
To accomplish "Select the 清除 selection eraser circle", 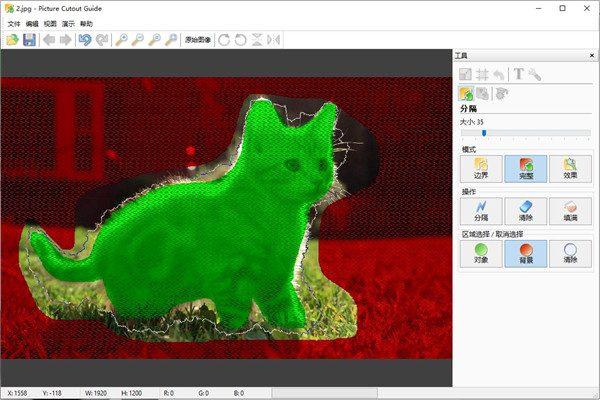I will (x=569, y=253).
